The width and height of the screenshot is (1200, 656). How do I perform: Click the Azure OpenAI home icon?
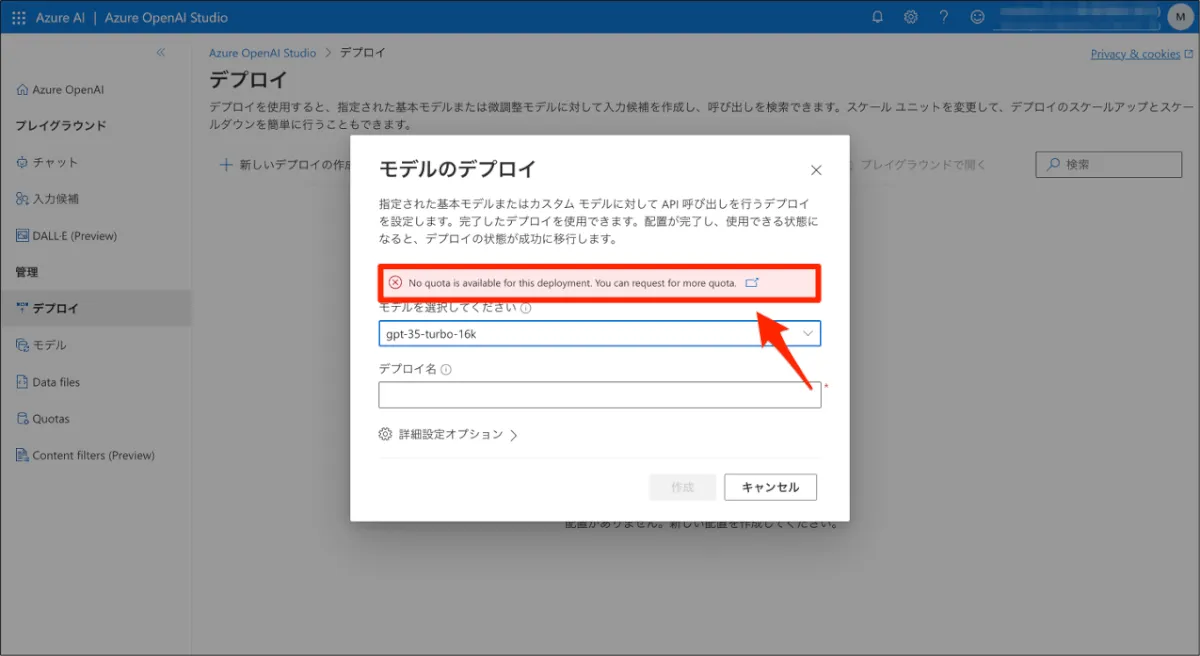(x=22, y=89)
